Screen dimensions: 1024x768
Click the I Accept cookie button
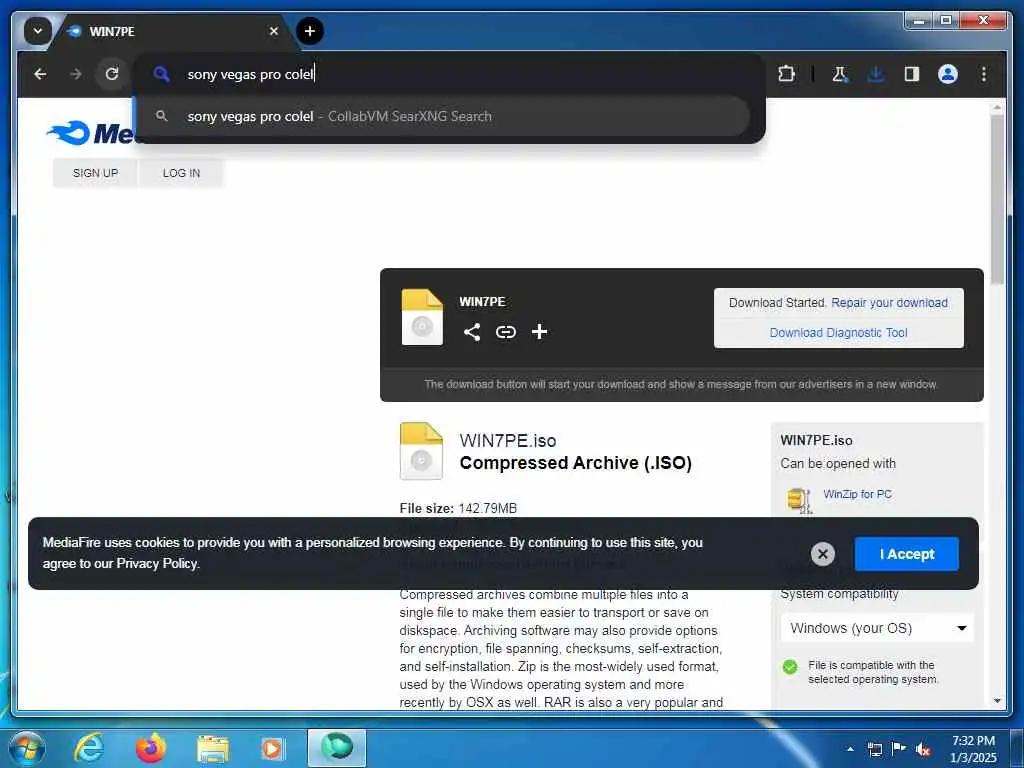click(906, 554)
